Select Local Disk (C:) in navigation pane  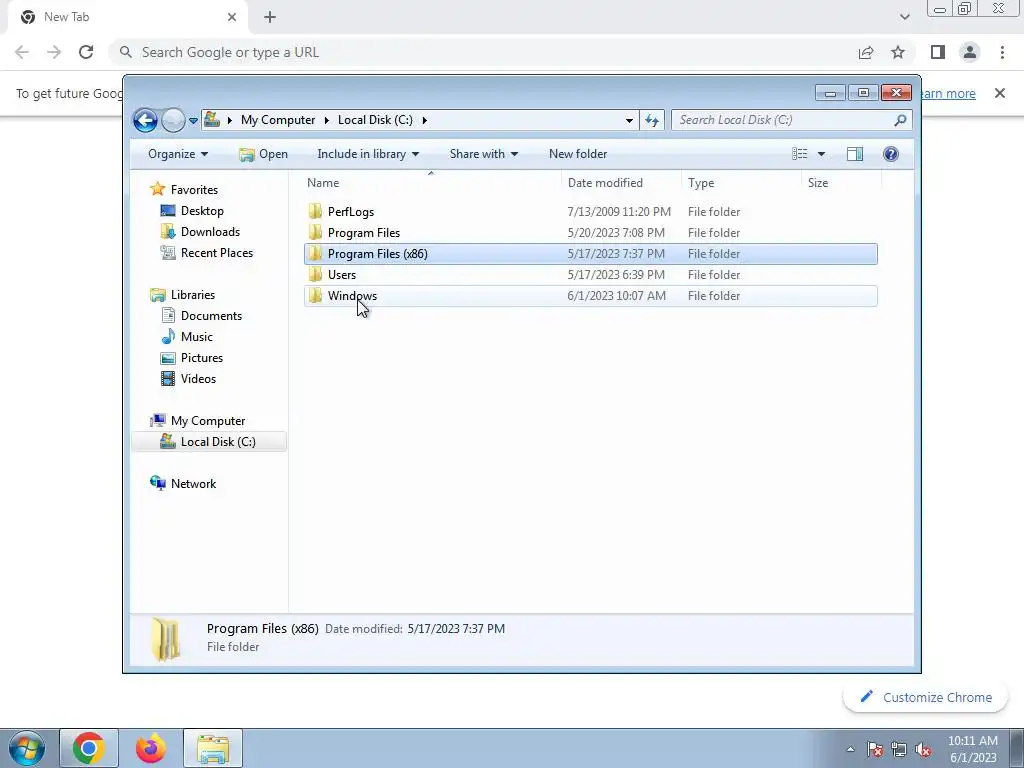[x=209, y=442]
